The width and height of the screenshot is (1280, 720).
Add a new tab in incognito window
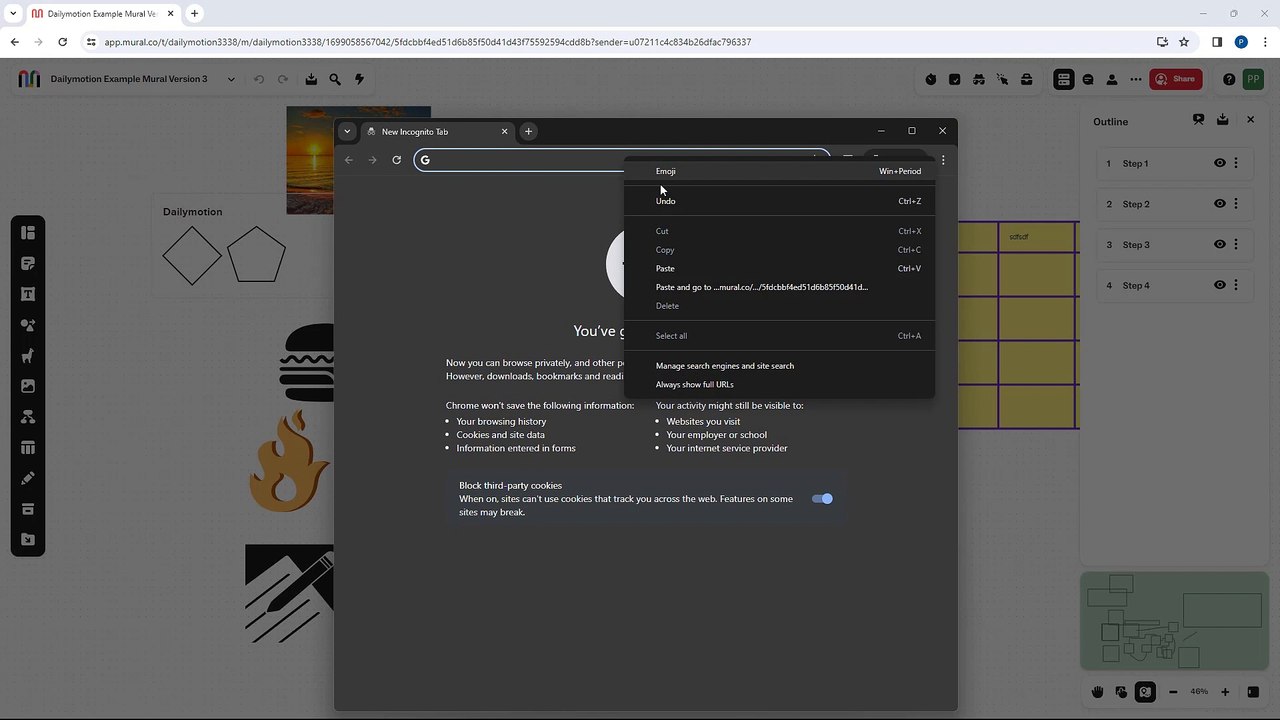pyautogui.click(x=529, y=131)
